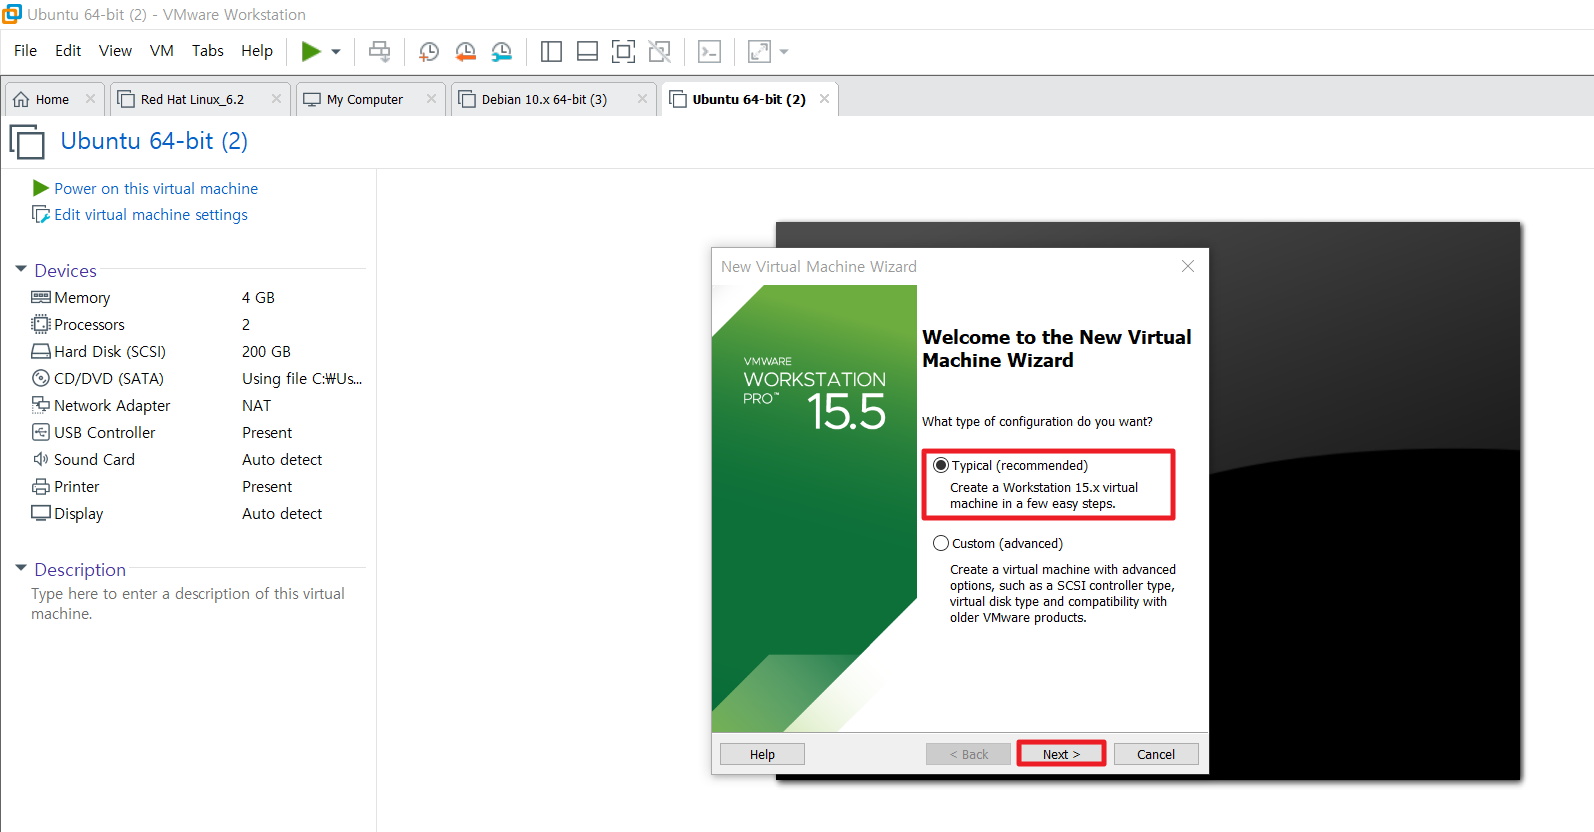
Task: Click the 4 GB memory value
Action: [258, 298]
